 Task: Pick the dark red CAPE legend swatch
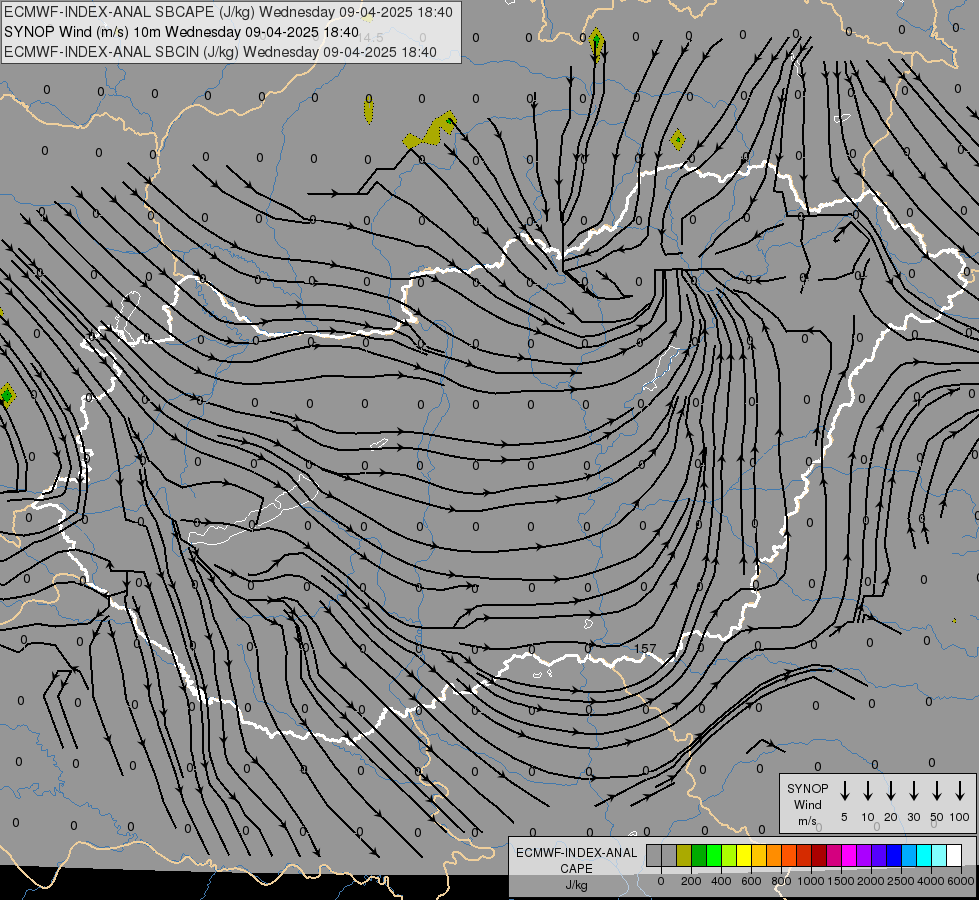tap(819, 855)
